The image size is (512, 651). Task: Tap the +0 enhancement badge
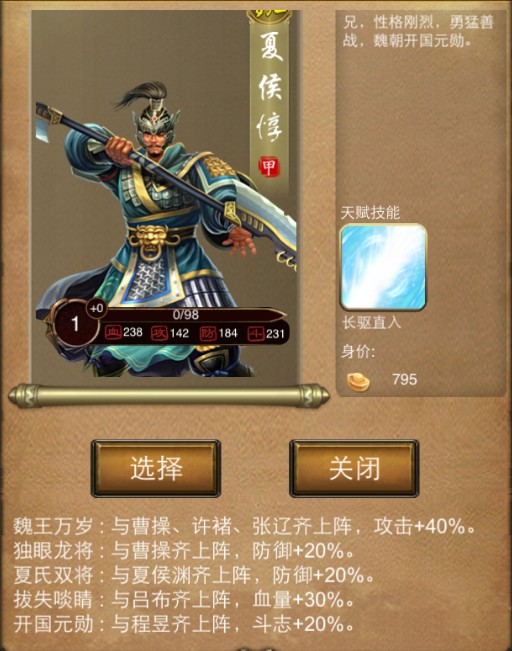96,308
